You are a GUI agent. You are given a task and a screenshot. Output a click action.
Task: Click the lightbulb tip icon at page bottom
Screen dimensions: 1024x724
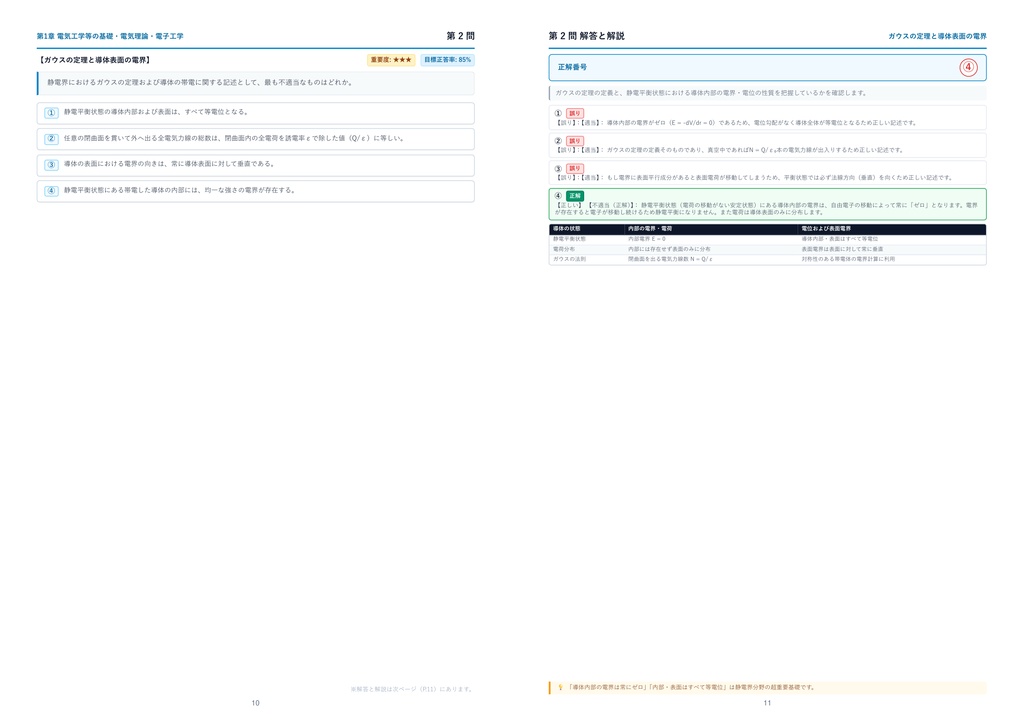560,687
